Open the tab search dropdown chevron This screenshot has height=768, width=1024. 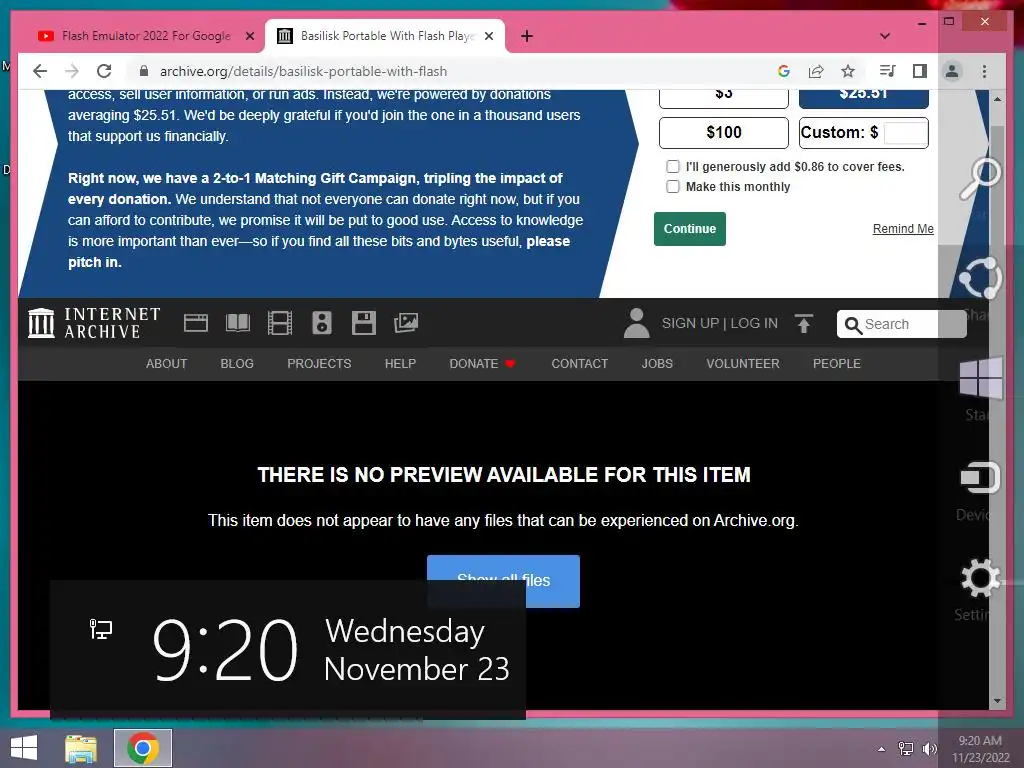(x=885, y=36)
